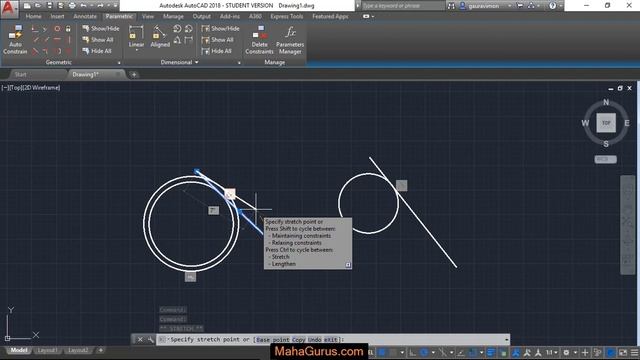Apply the Fix lock constraint
The width and height of the screenshot is (640, 360).
68,29
